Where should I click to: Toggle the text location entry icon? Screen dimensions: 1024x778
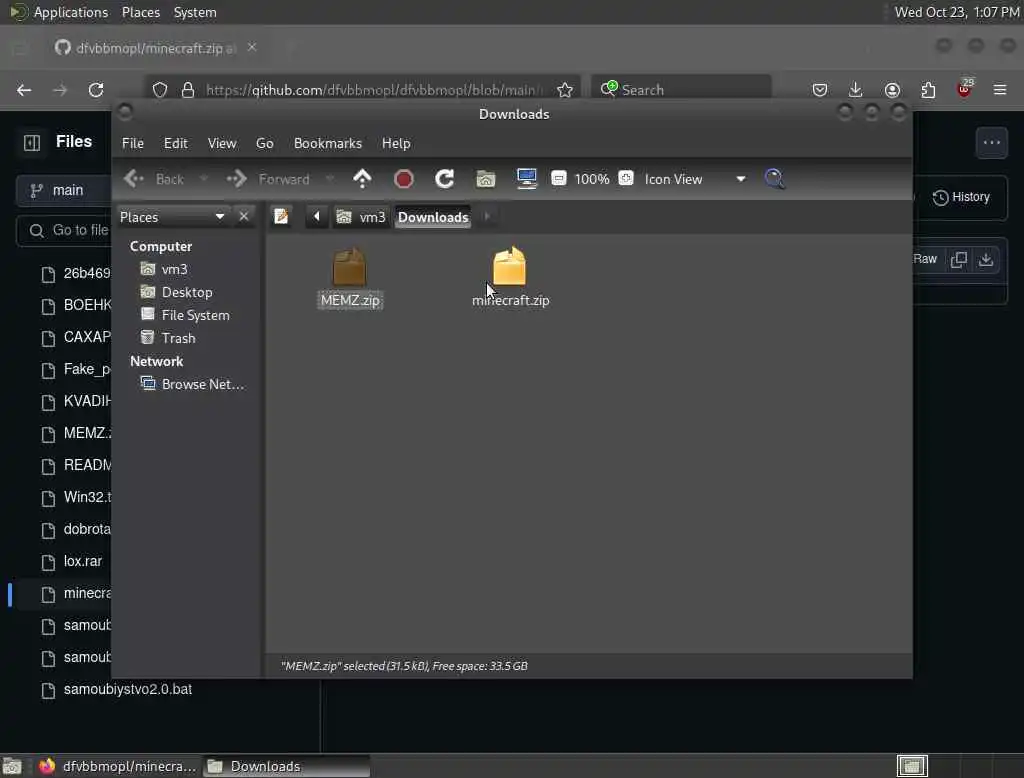tap(281, 216)
